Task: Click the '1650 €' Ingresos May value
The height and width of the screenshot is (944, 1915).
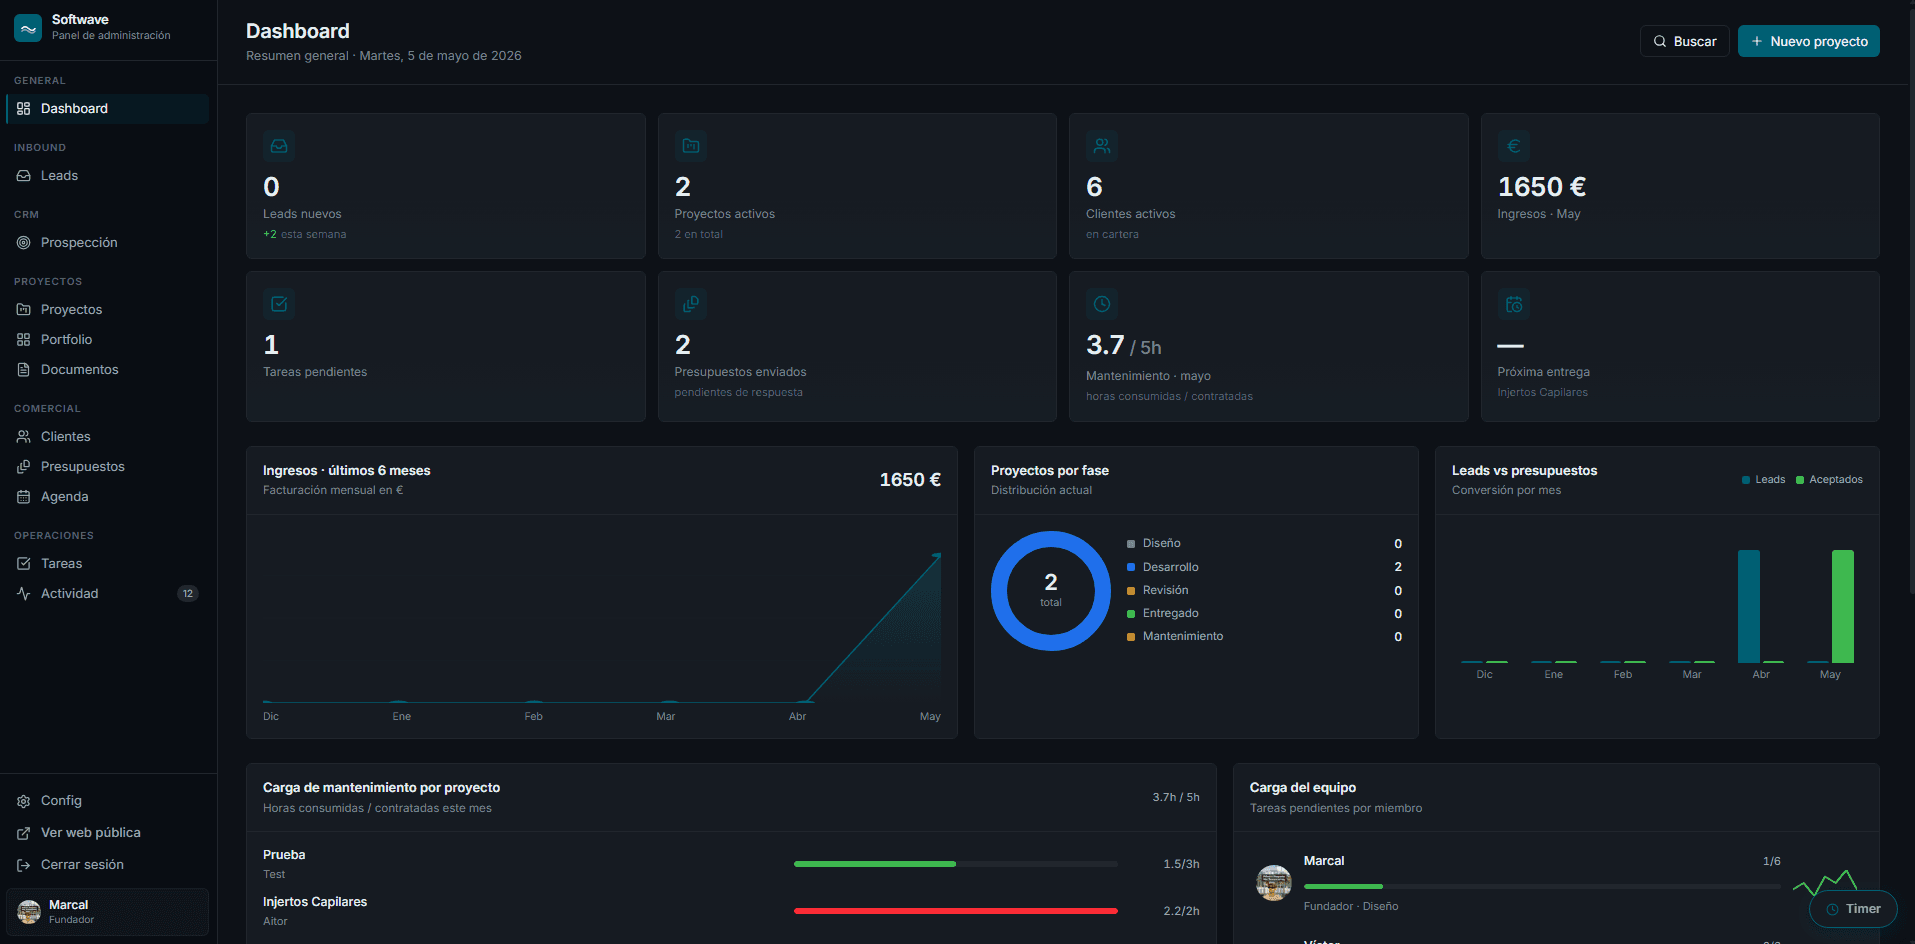Action: click(x=1542, y=187)
